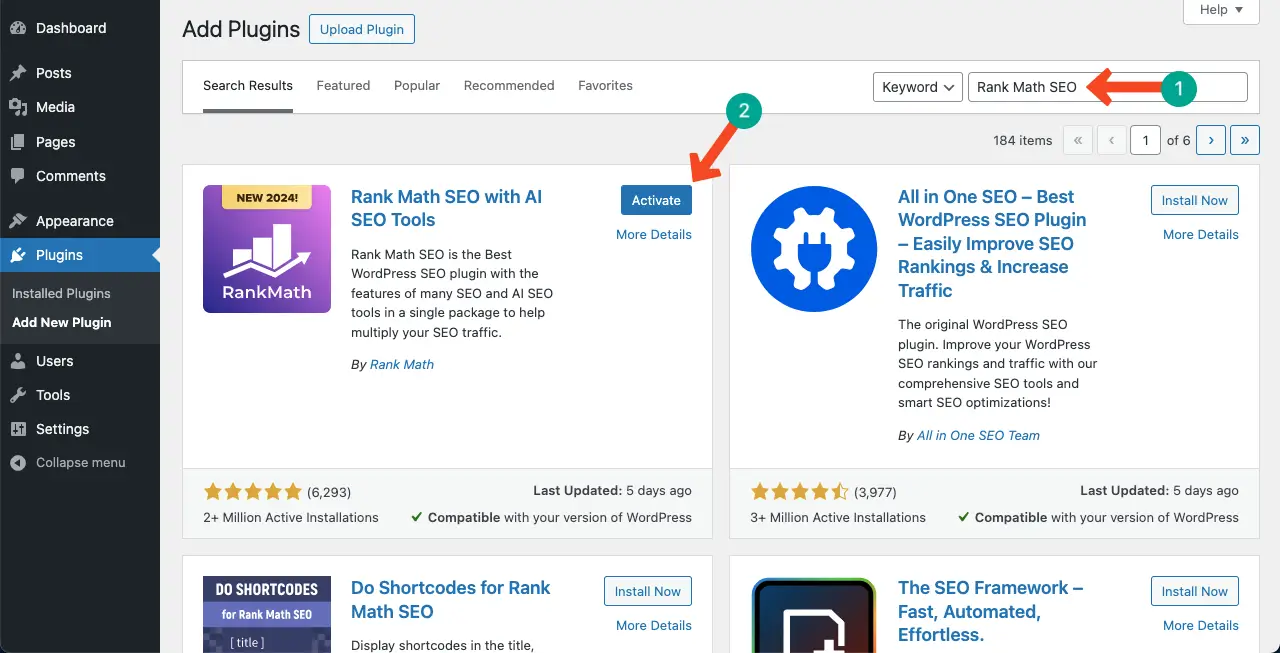Open the RankMath plugin logo thumbnail
Viewport: 1280px width, 653px height.
click(x=267, y=249)
